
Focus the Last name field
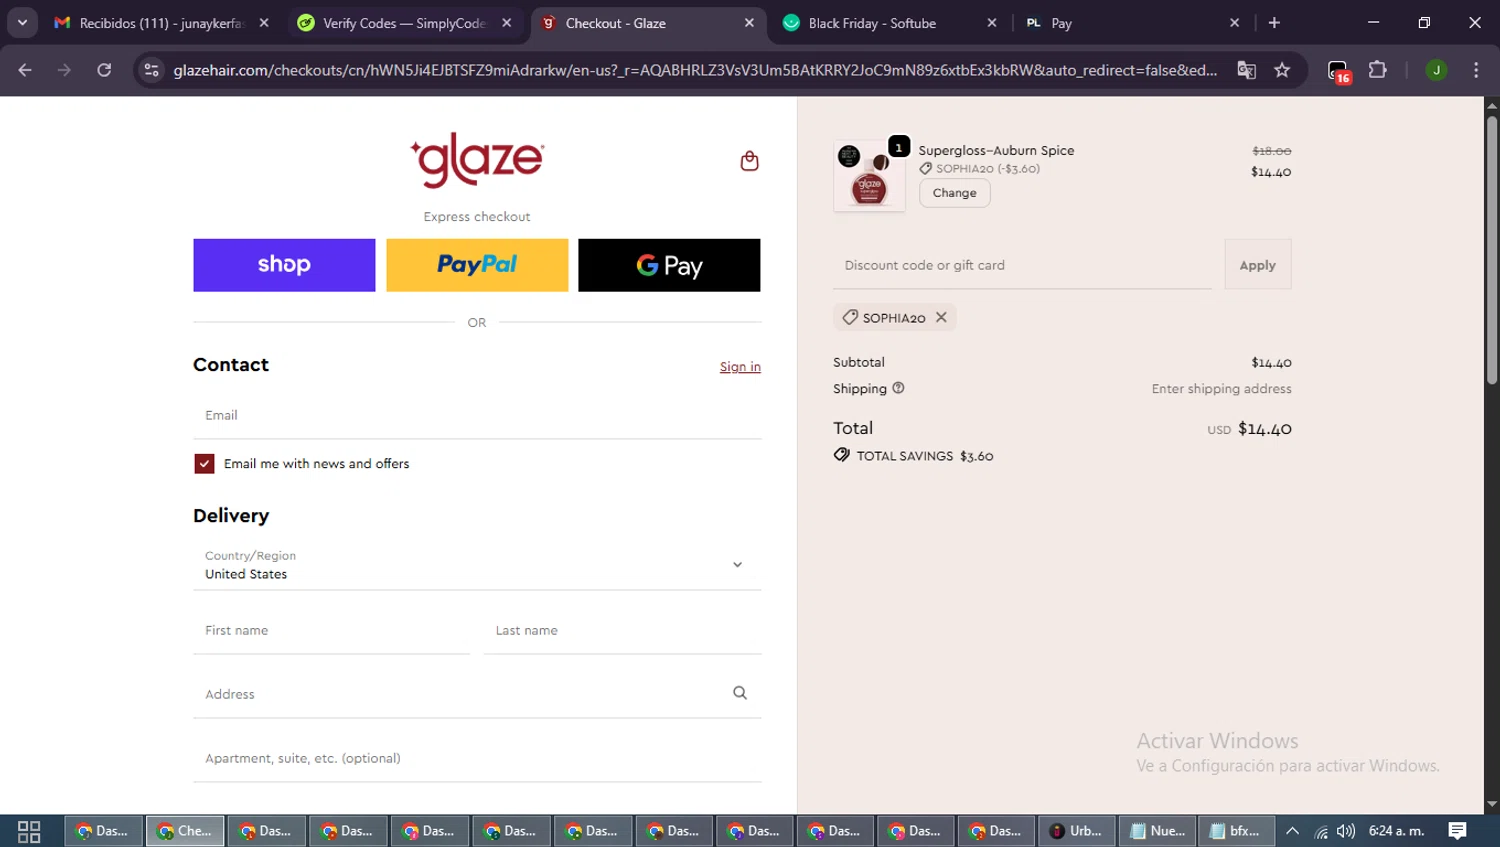pos(622,630)
